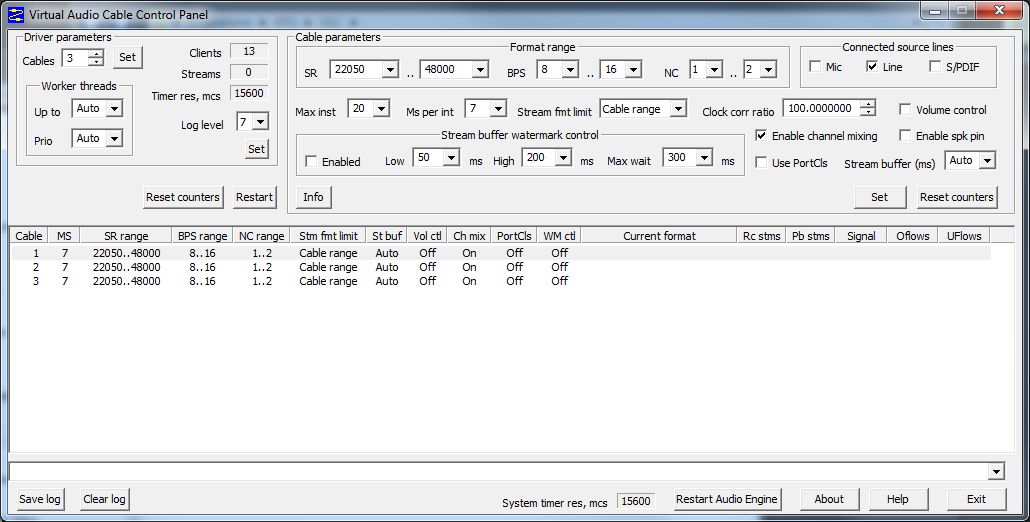The height and width of the screenshot is (522, 1030).
Task: Check the S/PDIF source line option
Action: pyautogui.click(x=935, y=67)
